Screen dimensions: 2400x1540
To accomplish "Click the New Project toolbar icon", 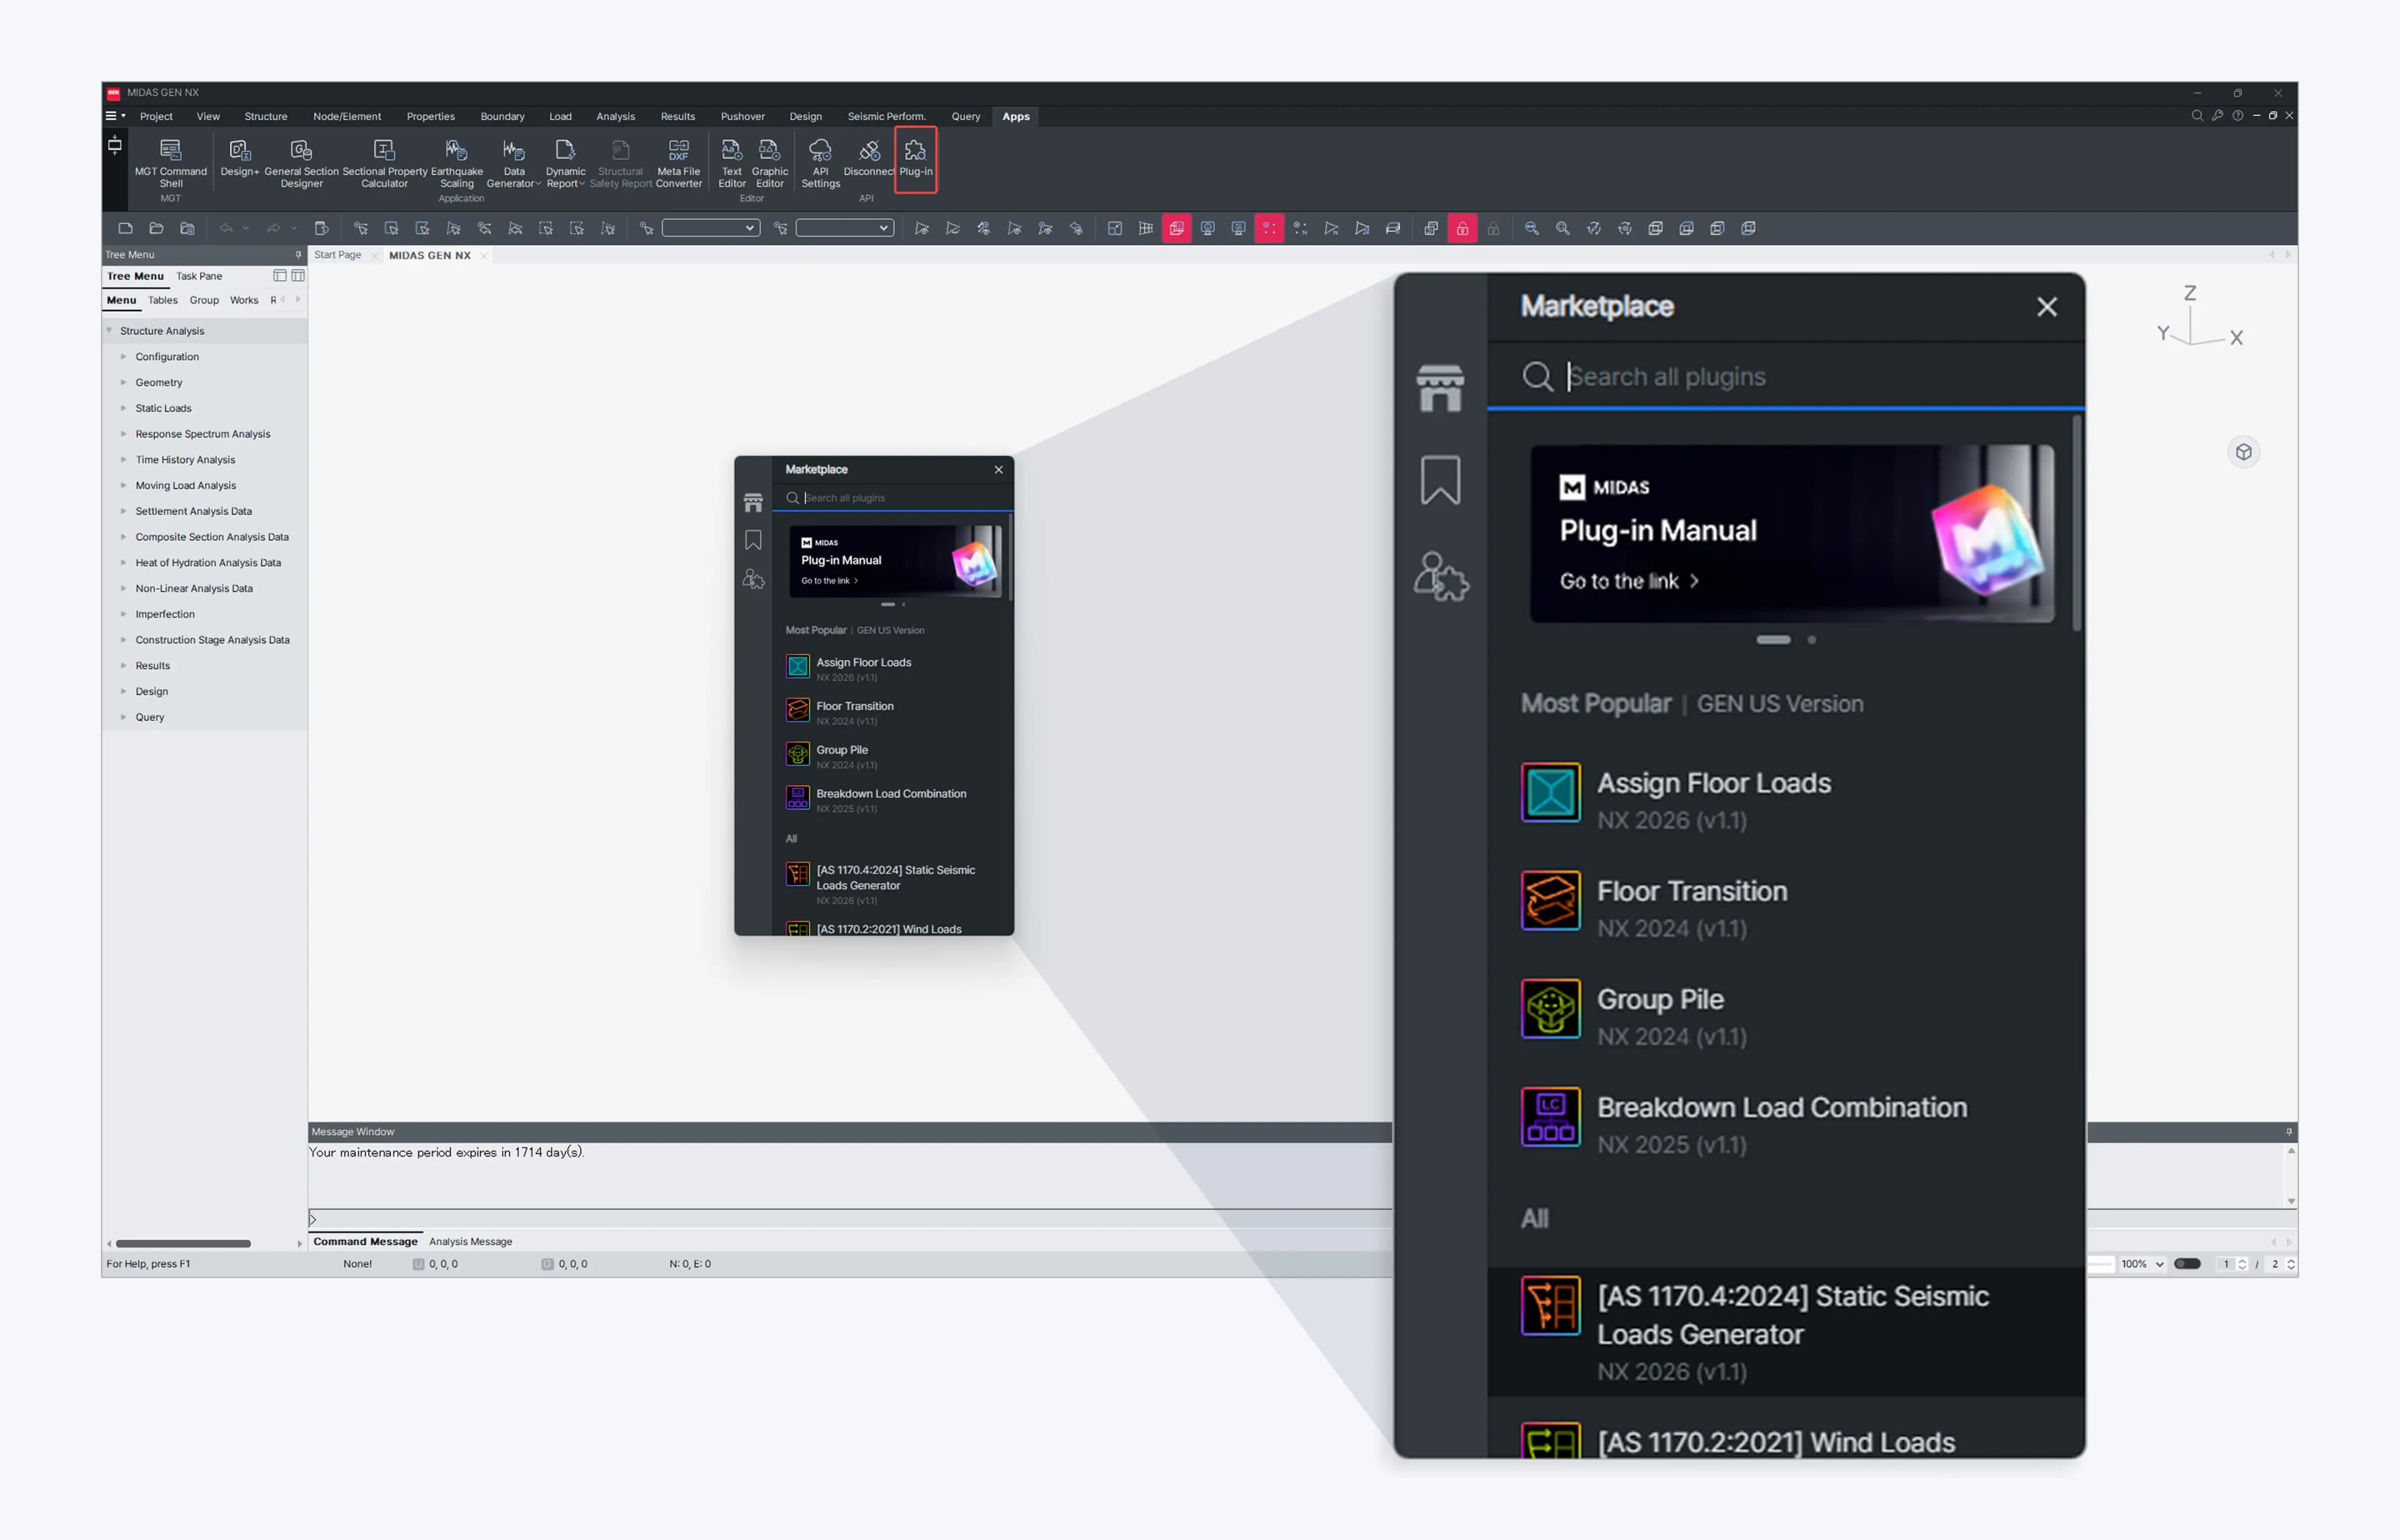I will (x=125, y=229).
